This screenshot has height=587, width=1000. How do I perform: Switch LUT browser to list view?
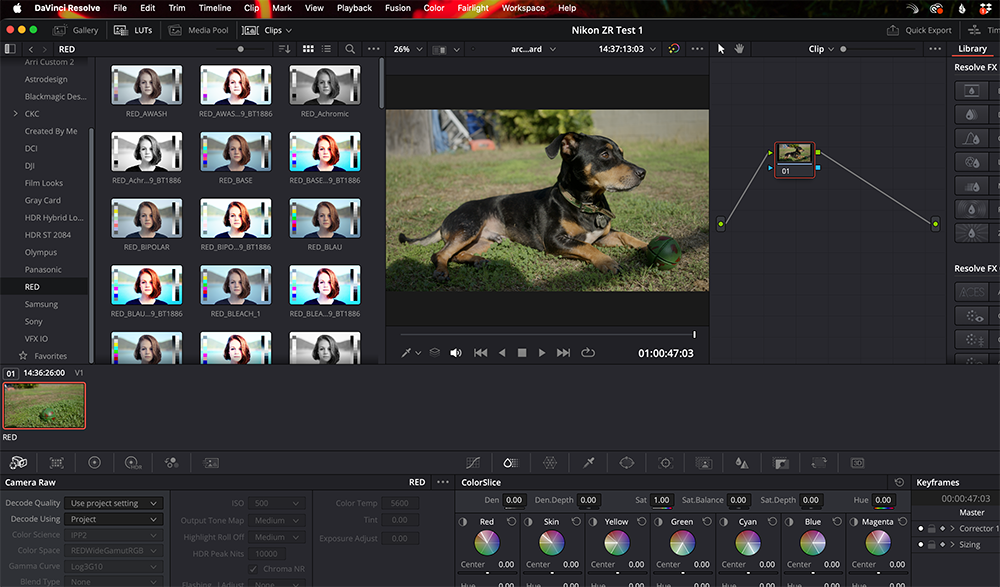coord(326,49)
